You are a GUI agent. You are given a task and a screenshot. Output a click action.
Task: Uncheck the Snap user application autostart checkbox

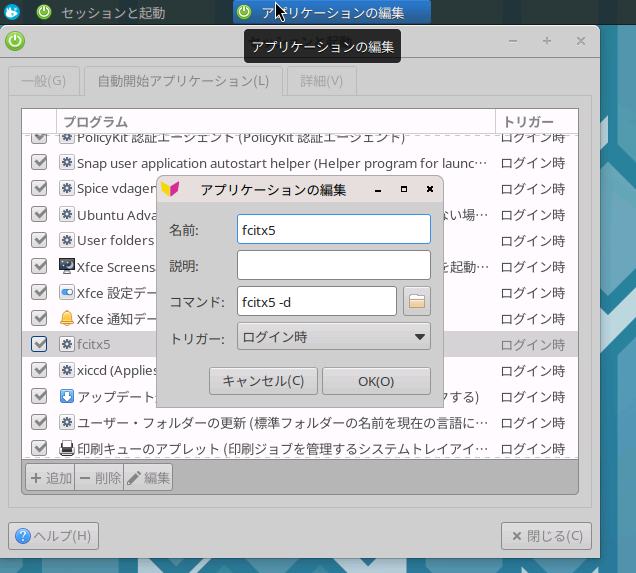(x=39, y=163)
